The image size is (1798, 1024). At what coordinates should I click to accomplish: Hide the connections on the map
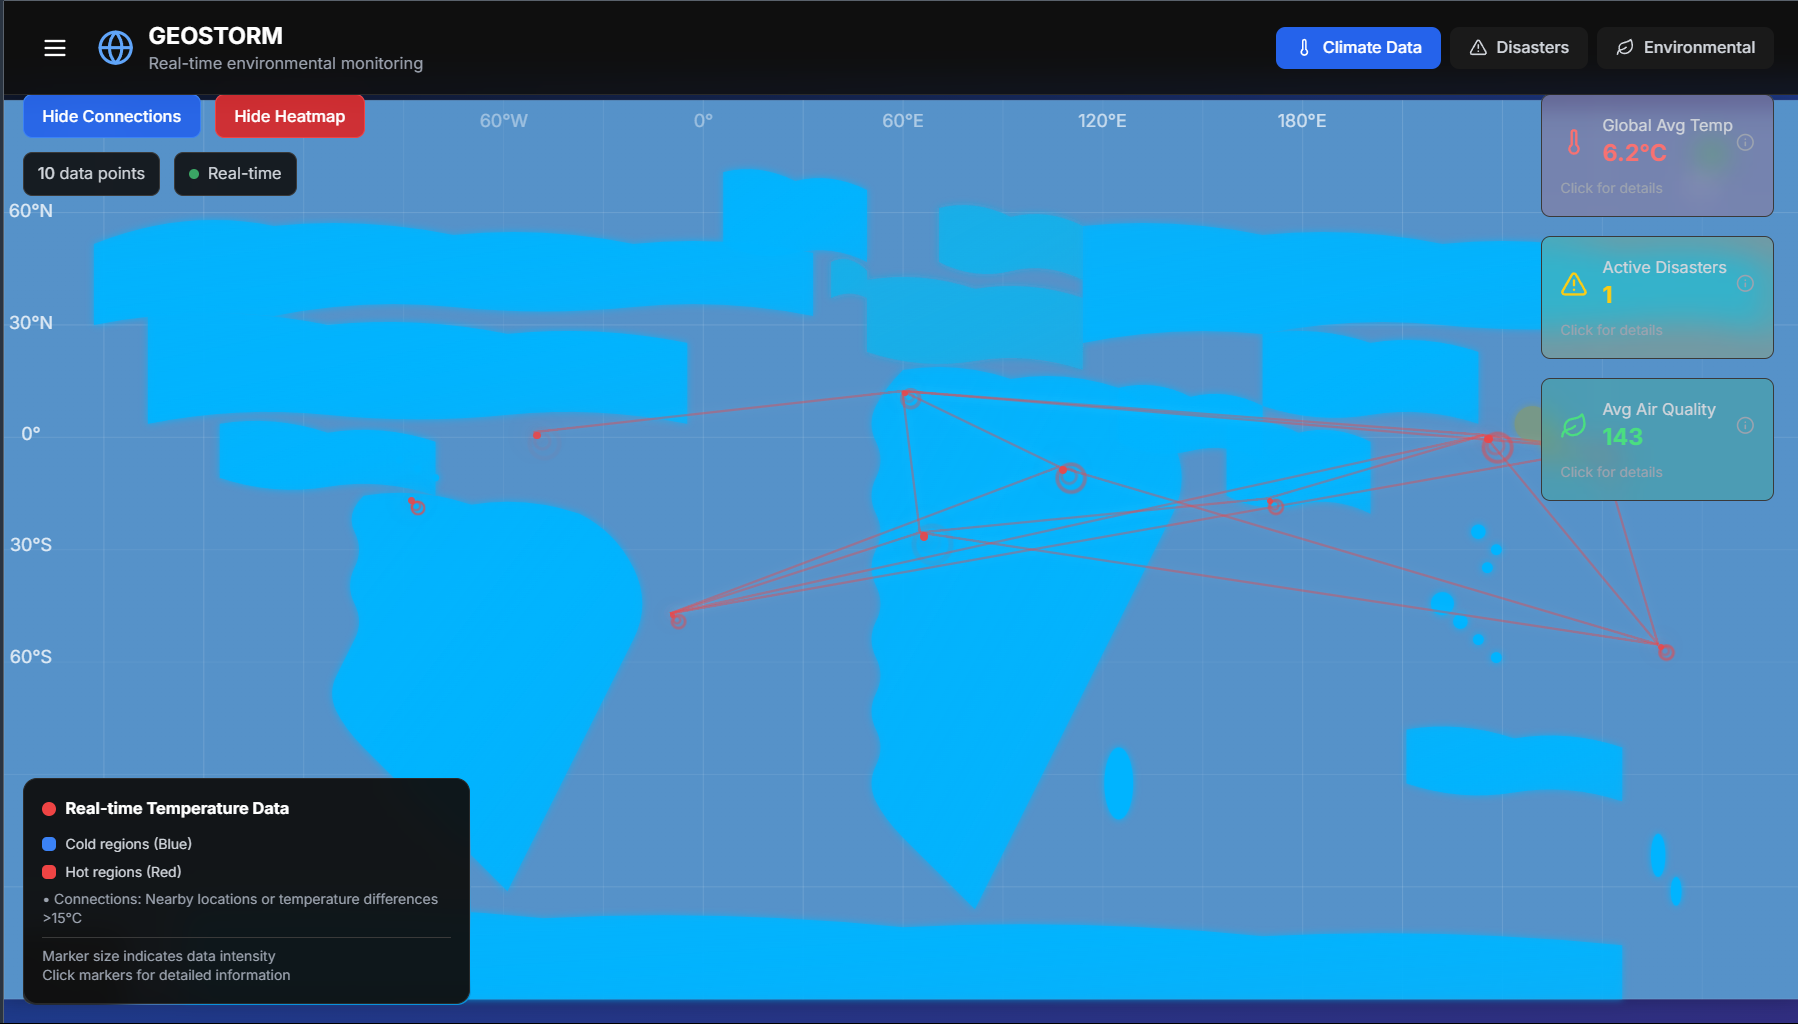click(112, 116)
